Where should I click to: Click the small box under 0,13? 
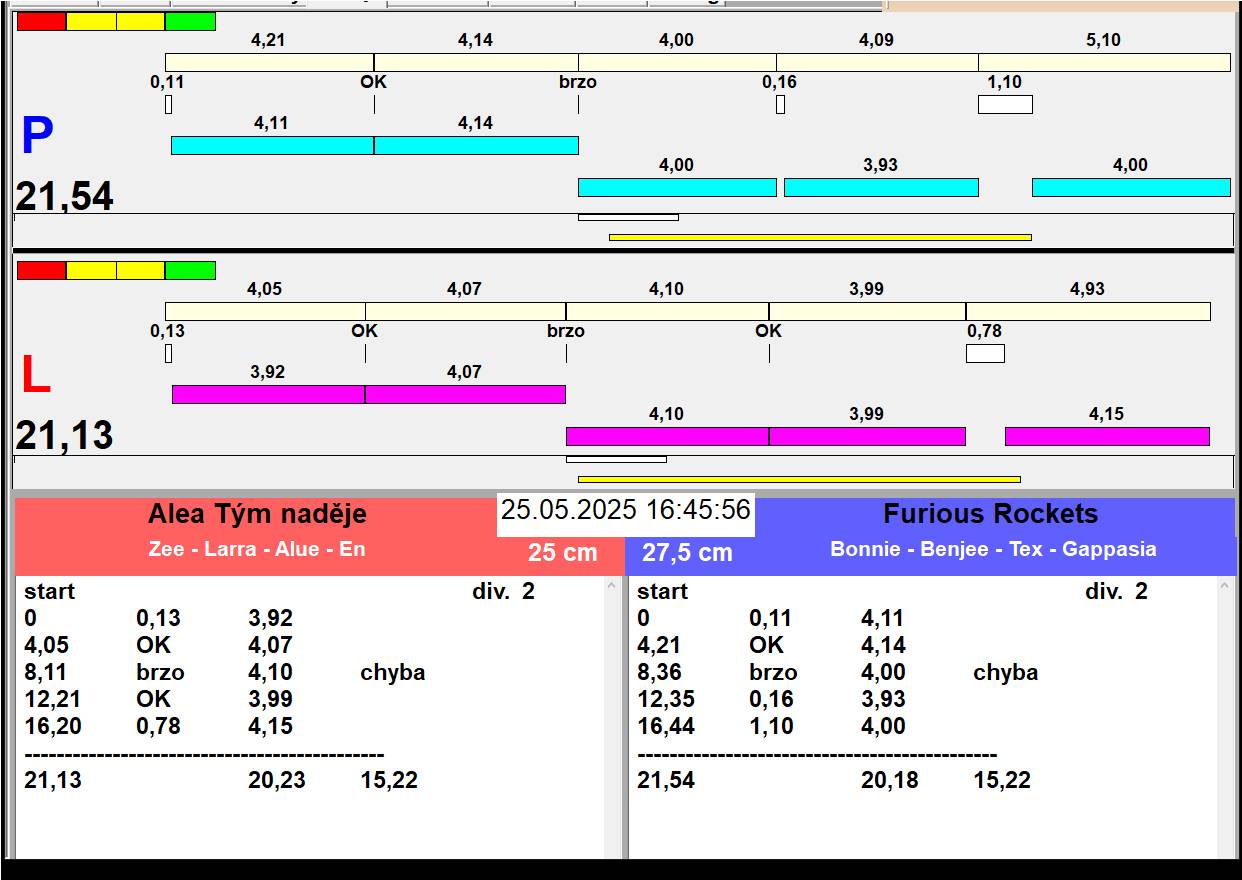[x=168, y=353]
